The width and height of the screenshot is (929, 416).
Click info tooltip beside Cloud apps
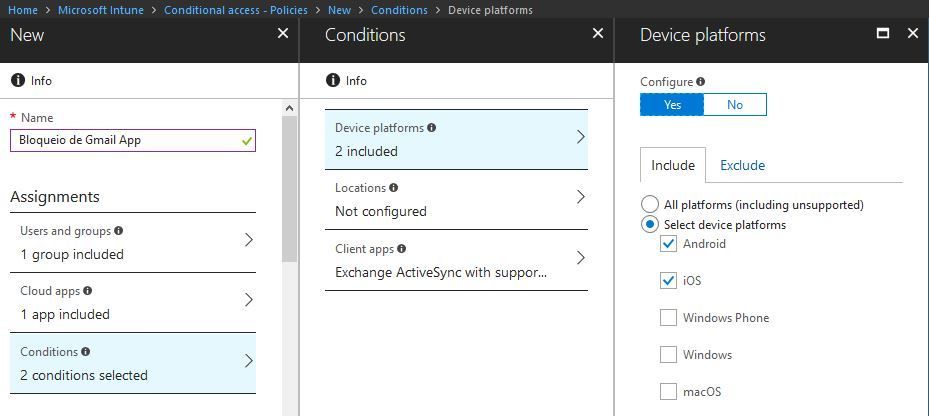coord(88,291)
